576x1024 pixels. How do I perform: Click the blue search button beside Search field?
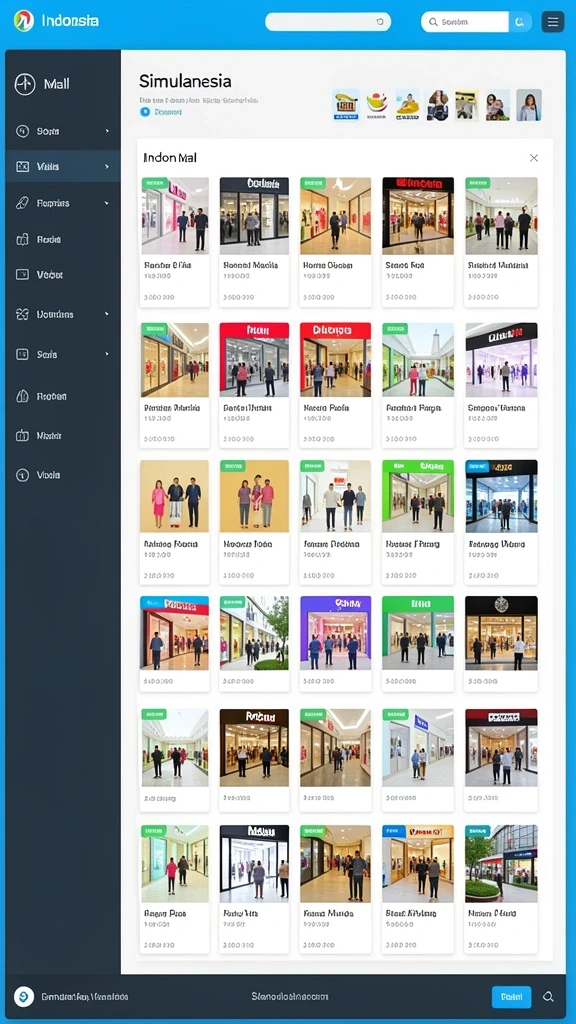520,22
